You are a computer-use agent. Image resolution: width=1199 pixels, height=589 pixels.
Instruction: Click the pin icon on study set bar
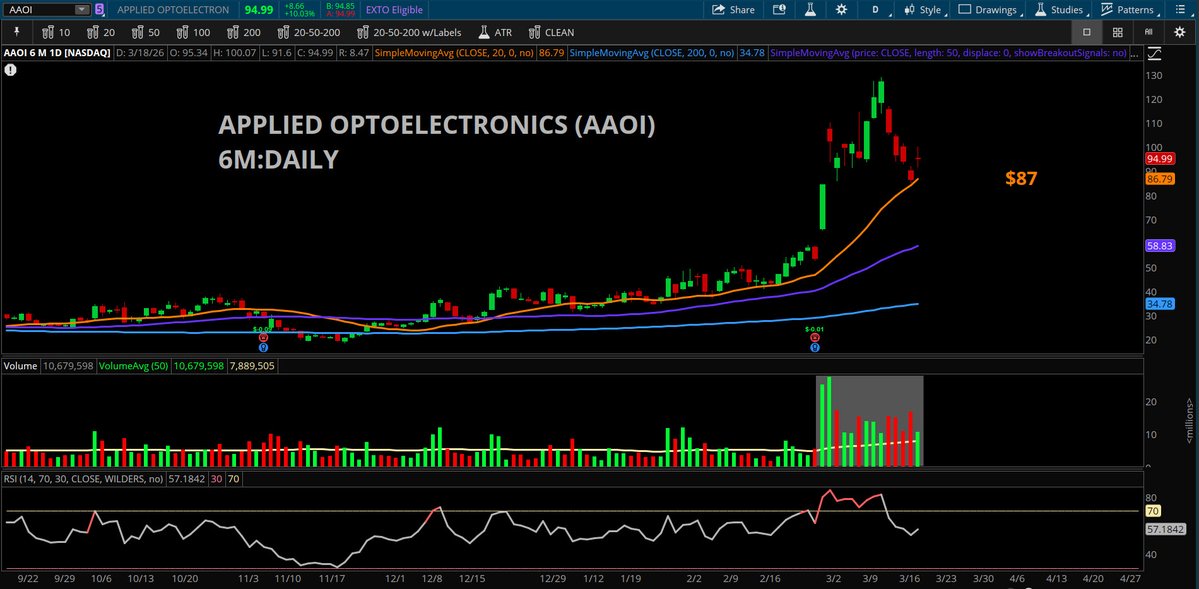tap(18, 32)
